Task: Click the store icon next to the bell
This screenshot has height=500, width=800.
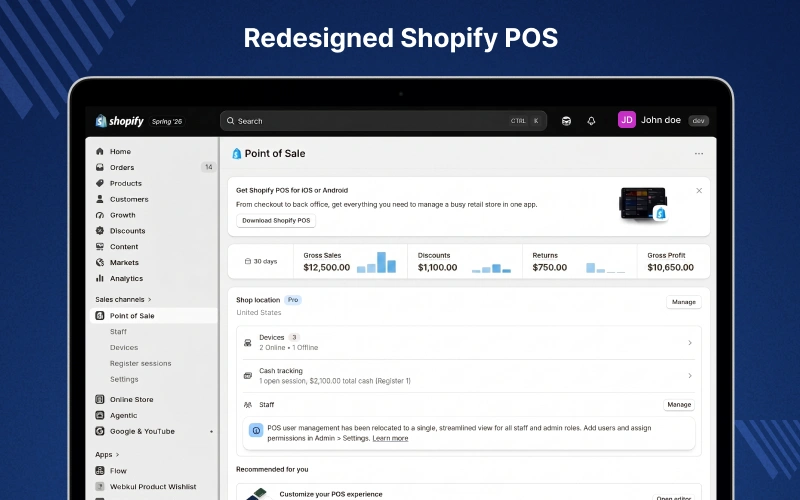Action: pyautogui.click(x=566, y=121)
